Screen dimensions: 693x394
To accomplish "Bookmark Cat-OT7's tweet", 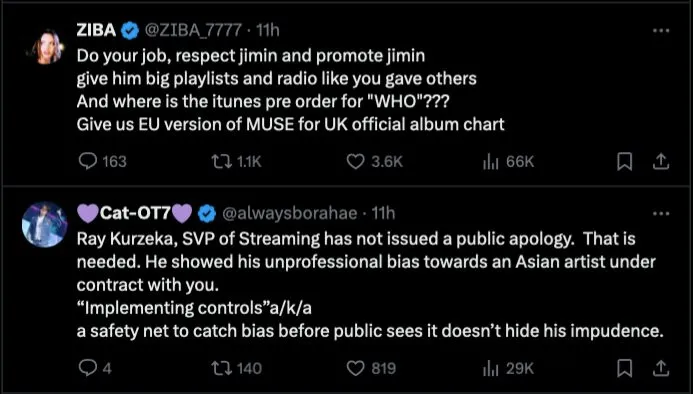I will point(624,368).
